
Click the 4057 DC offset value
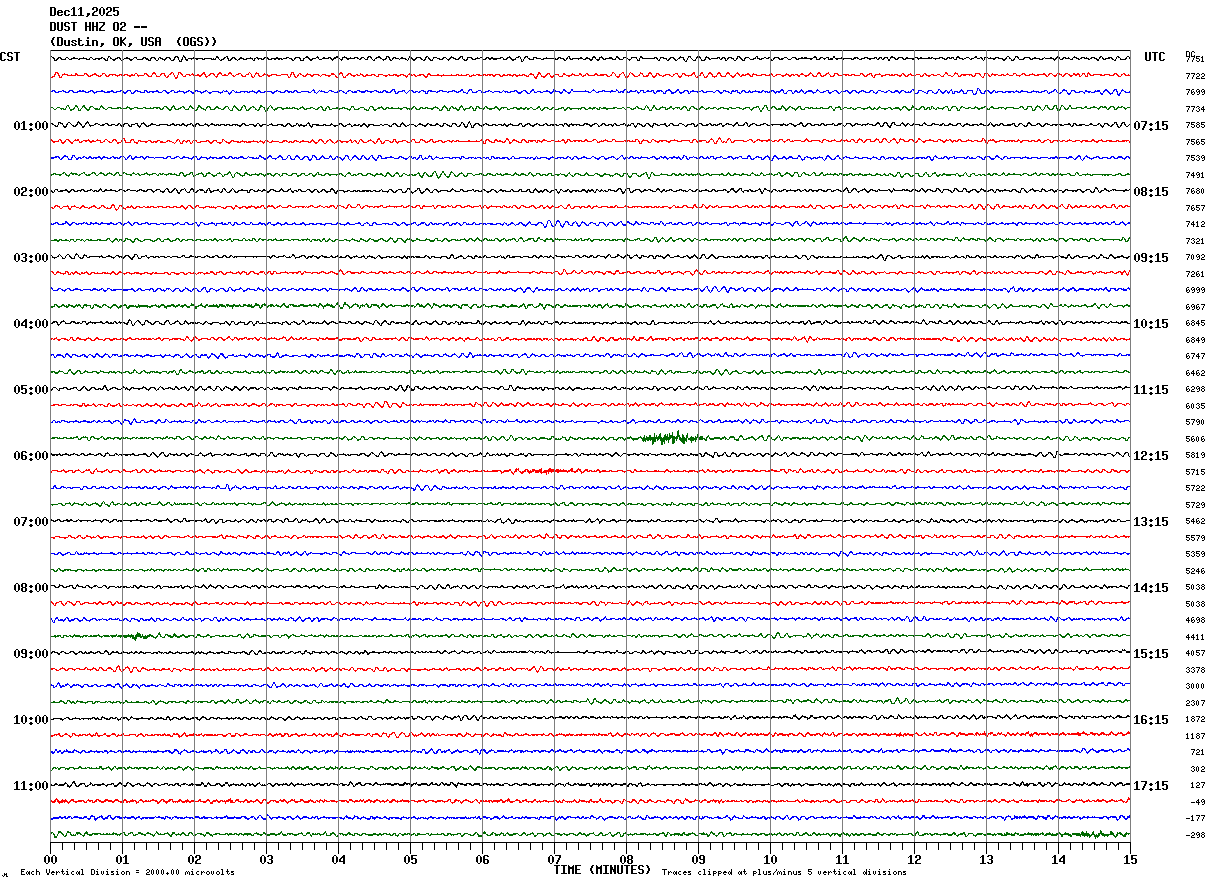point(1195,653)
